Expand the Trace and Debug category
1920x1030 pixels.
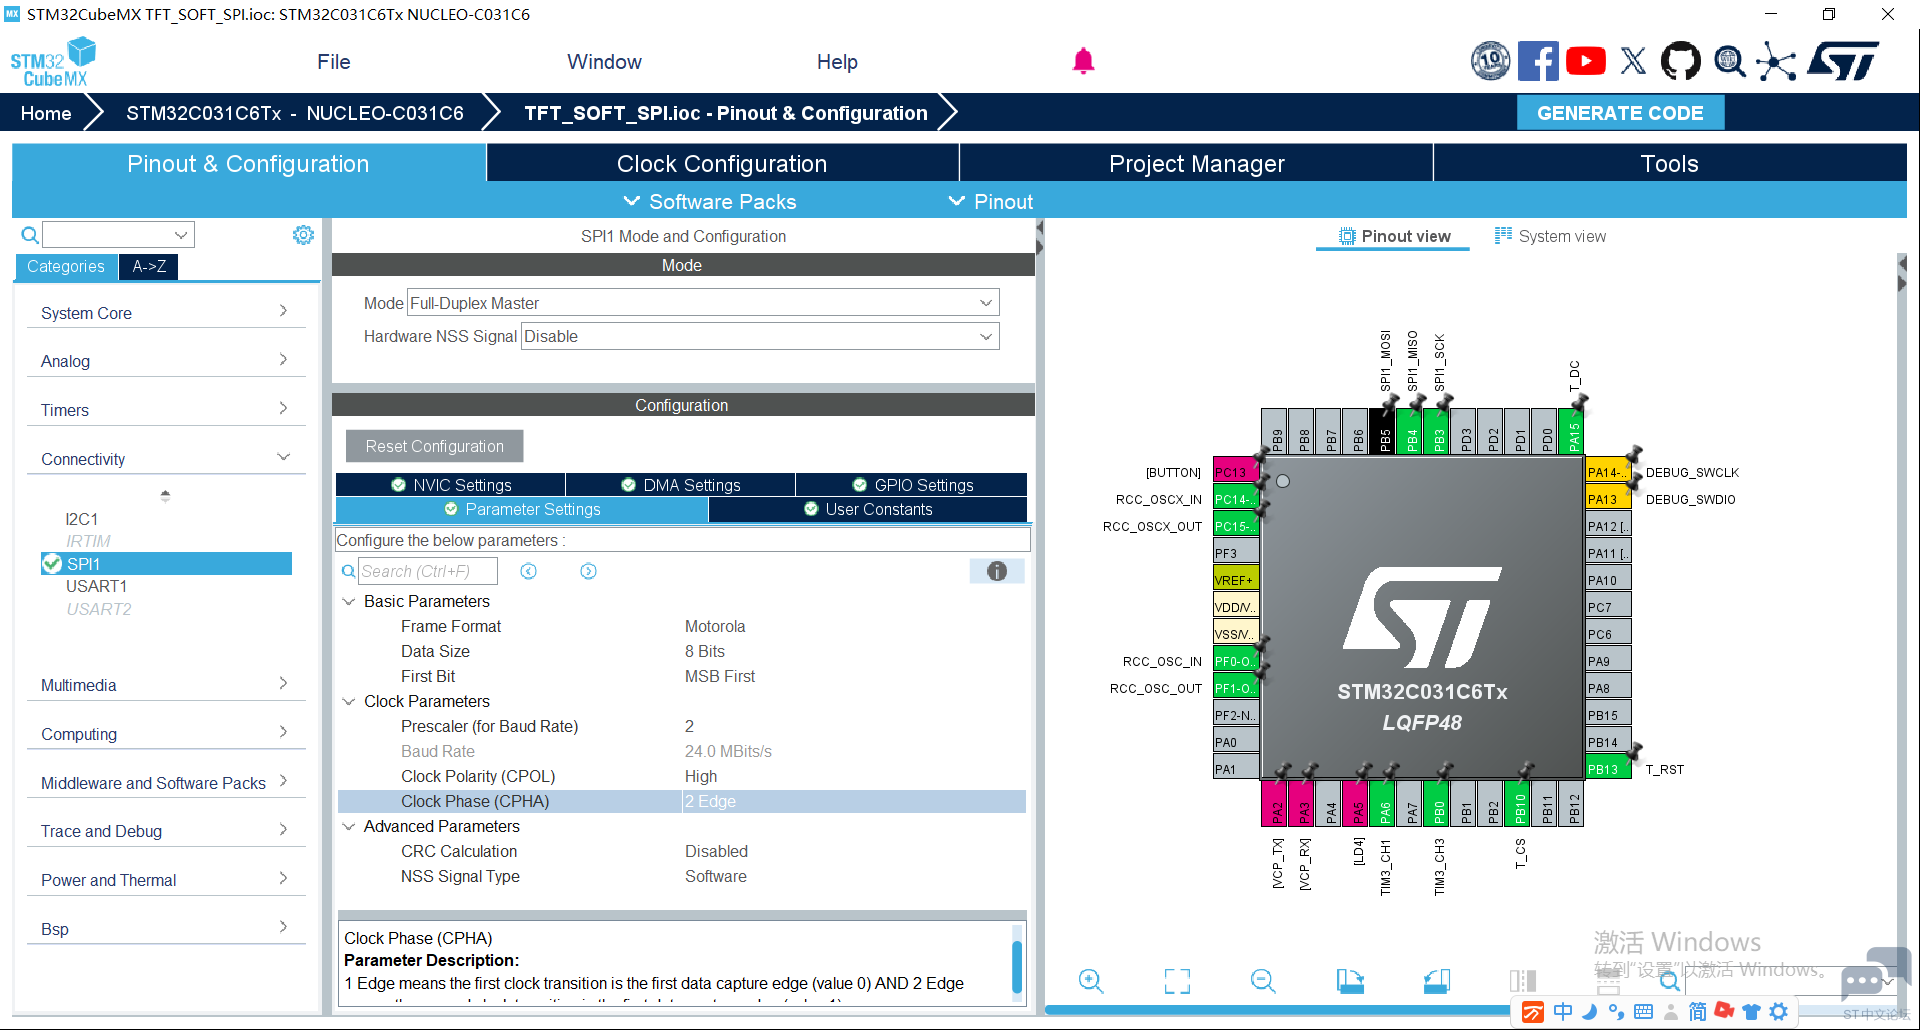coord(165,831)
